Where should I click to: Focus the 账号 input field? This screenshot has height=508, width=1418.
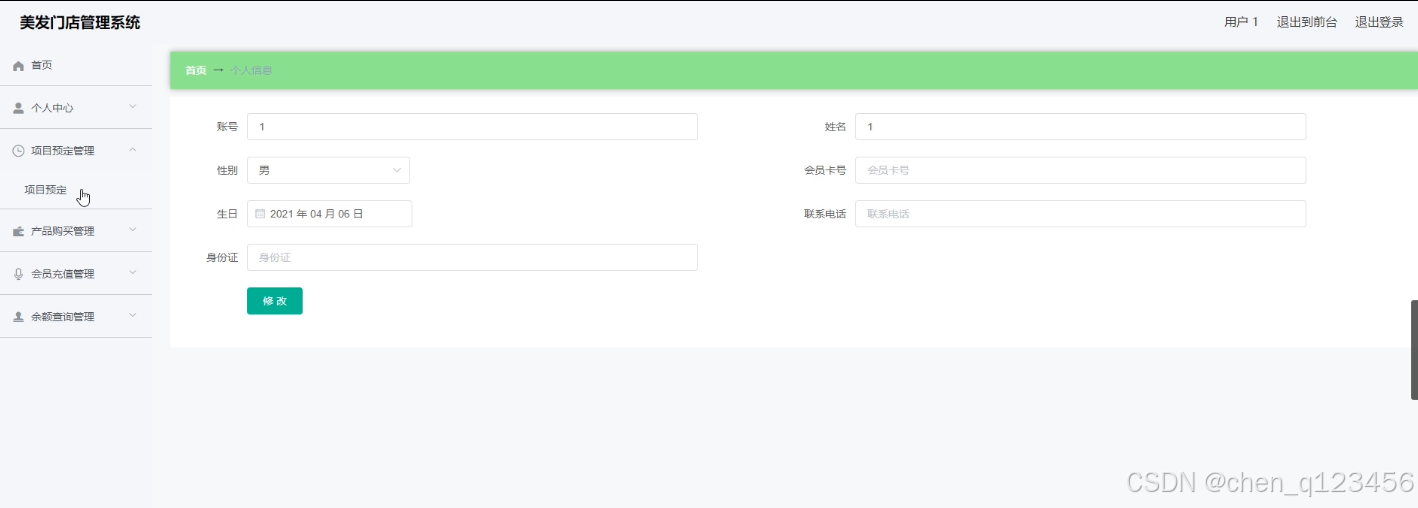point(472,127)
